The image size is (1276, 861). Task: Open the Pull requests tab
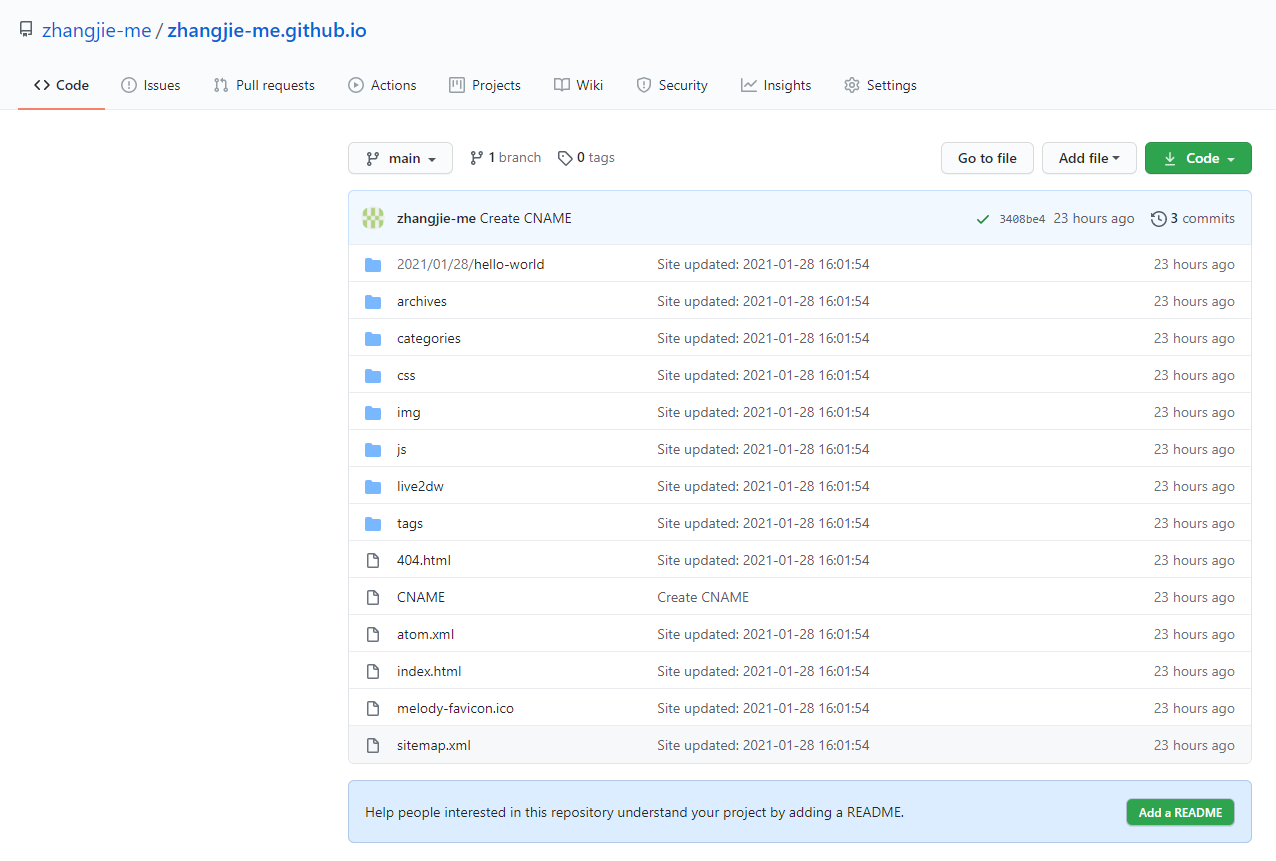pyautogui.click(x=264, y=85)
